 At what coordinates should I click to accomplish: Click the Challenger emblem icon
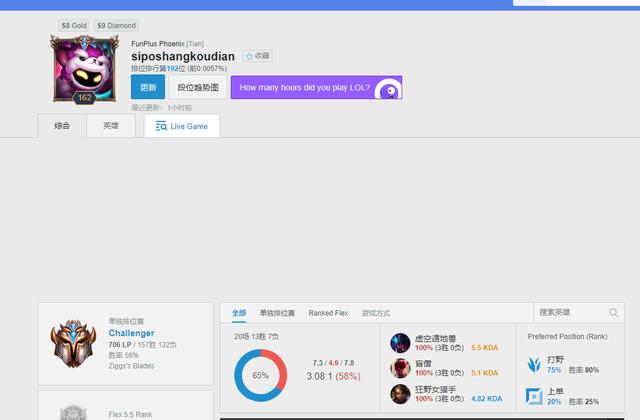coord(73,344)
